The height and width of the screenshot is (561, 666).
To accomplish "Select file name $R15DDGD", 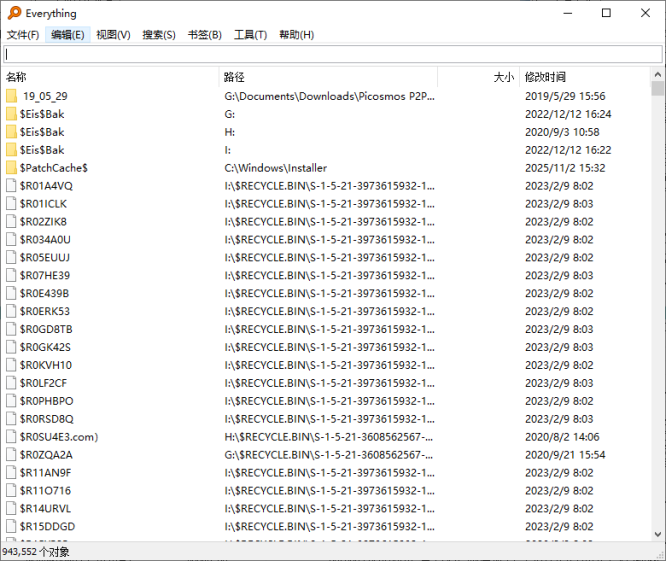I will [x=47, y=527].
